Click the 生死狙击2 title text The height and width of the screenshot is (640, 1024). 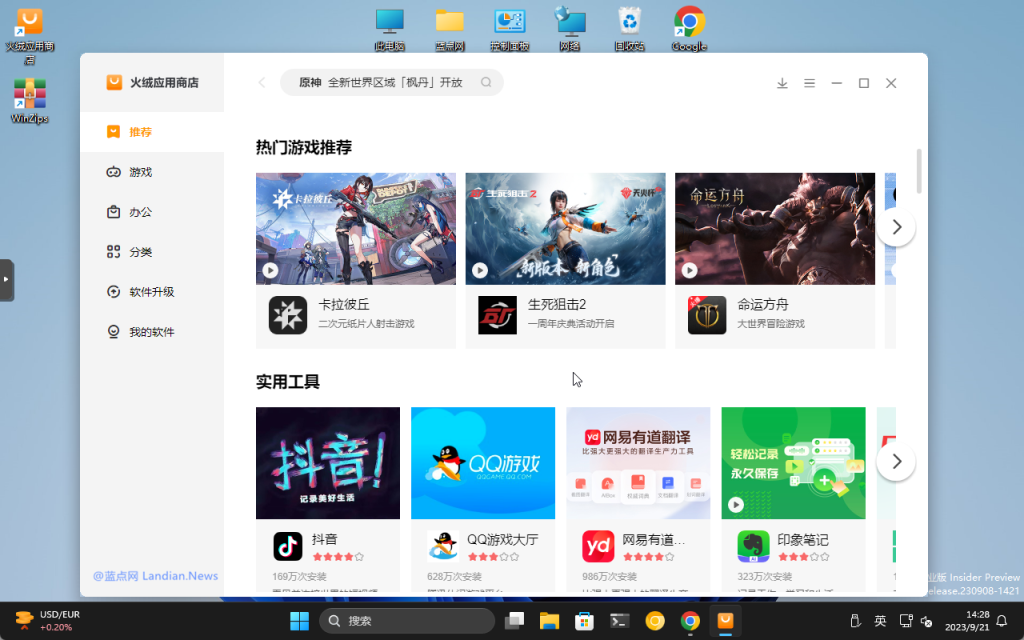[557, 304]
